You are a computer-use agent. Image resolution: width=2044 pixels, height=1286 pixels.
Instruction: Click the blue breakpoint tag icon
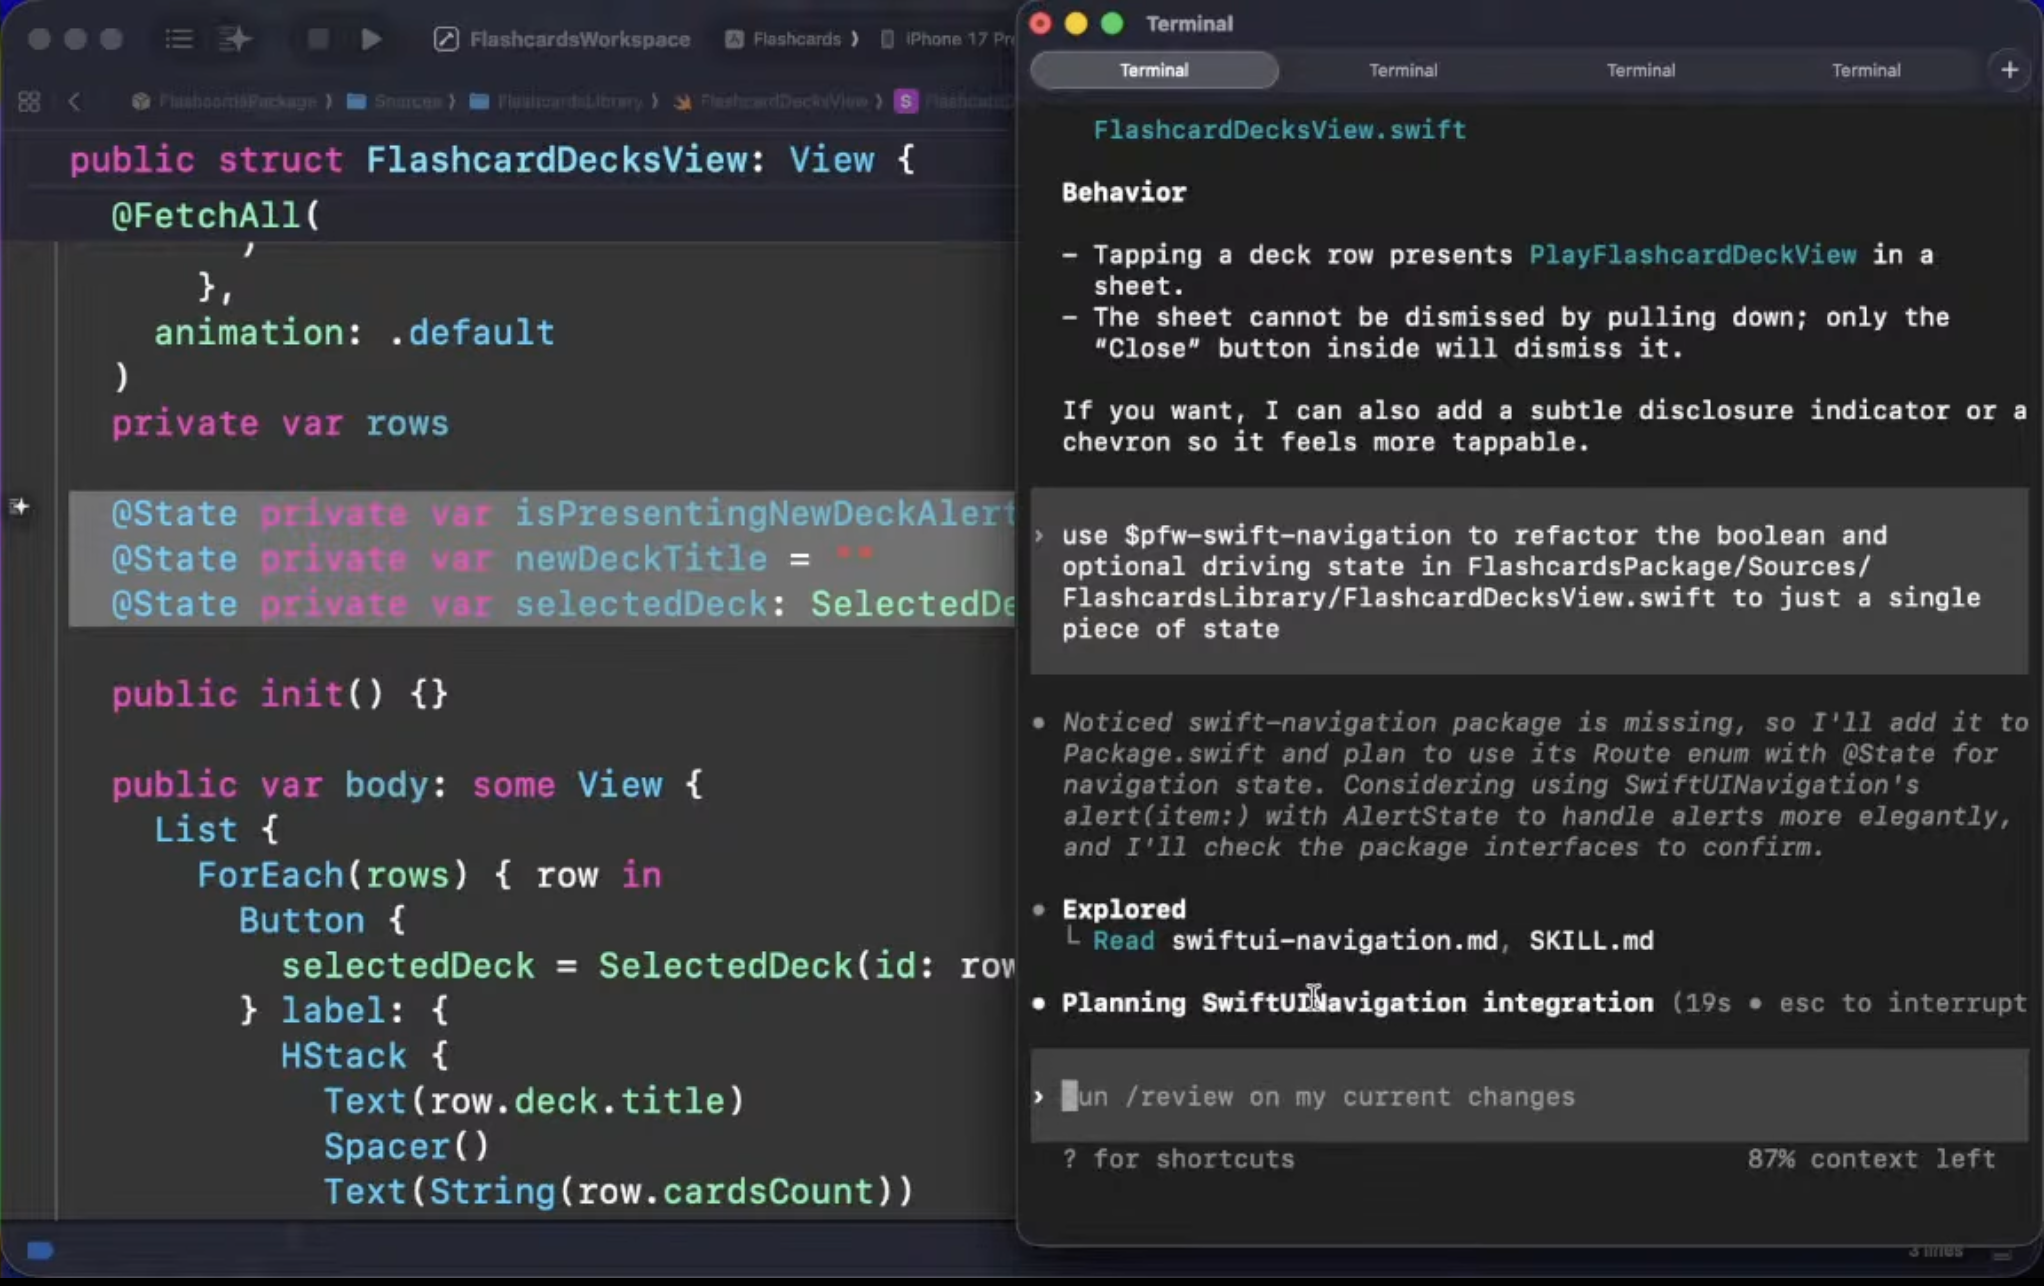[x=40, y=1250]
